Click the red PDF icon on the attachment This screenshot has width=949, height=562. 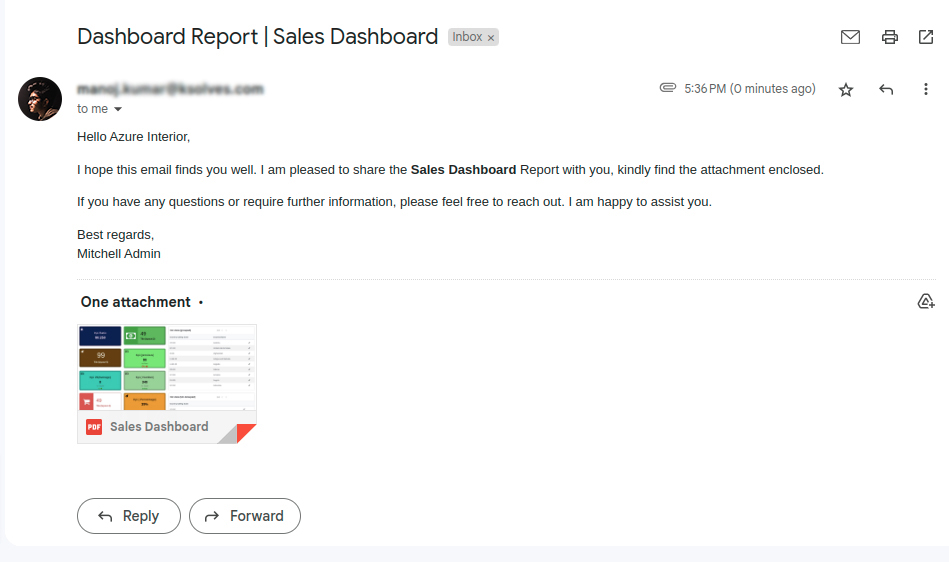click(94, 426)
